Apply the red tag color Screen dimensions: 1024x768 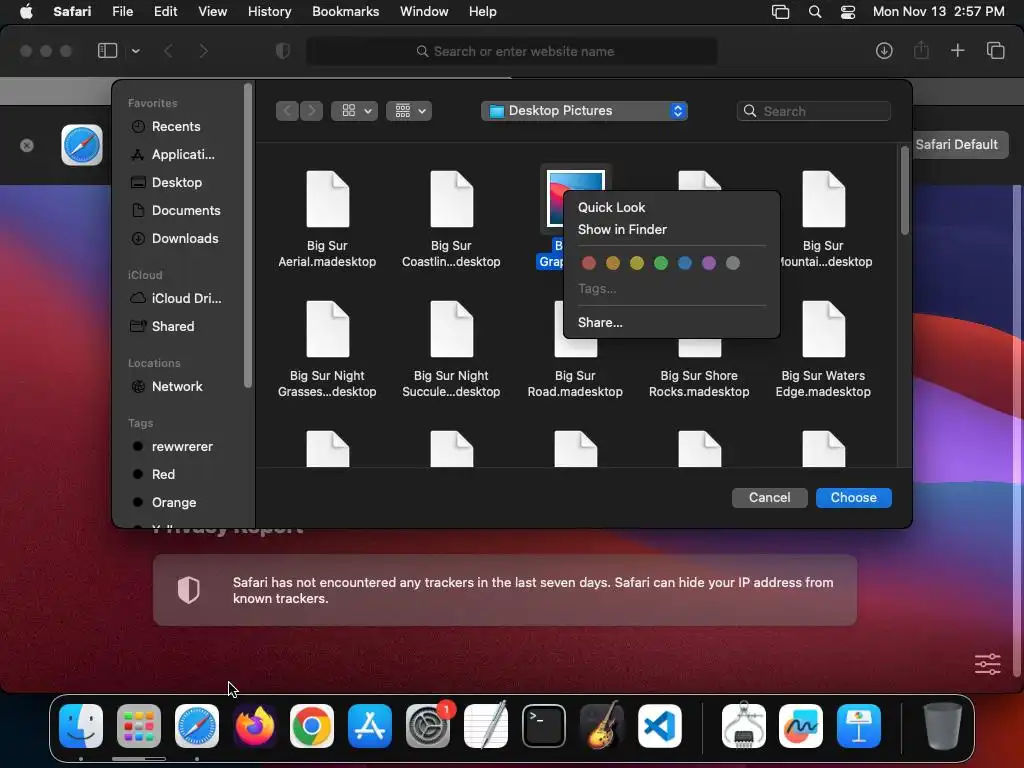[588, 263]
